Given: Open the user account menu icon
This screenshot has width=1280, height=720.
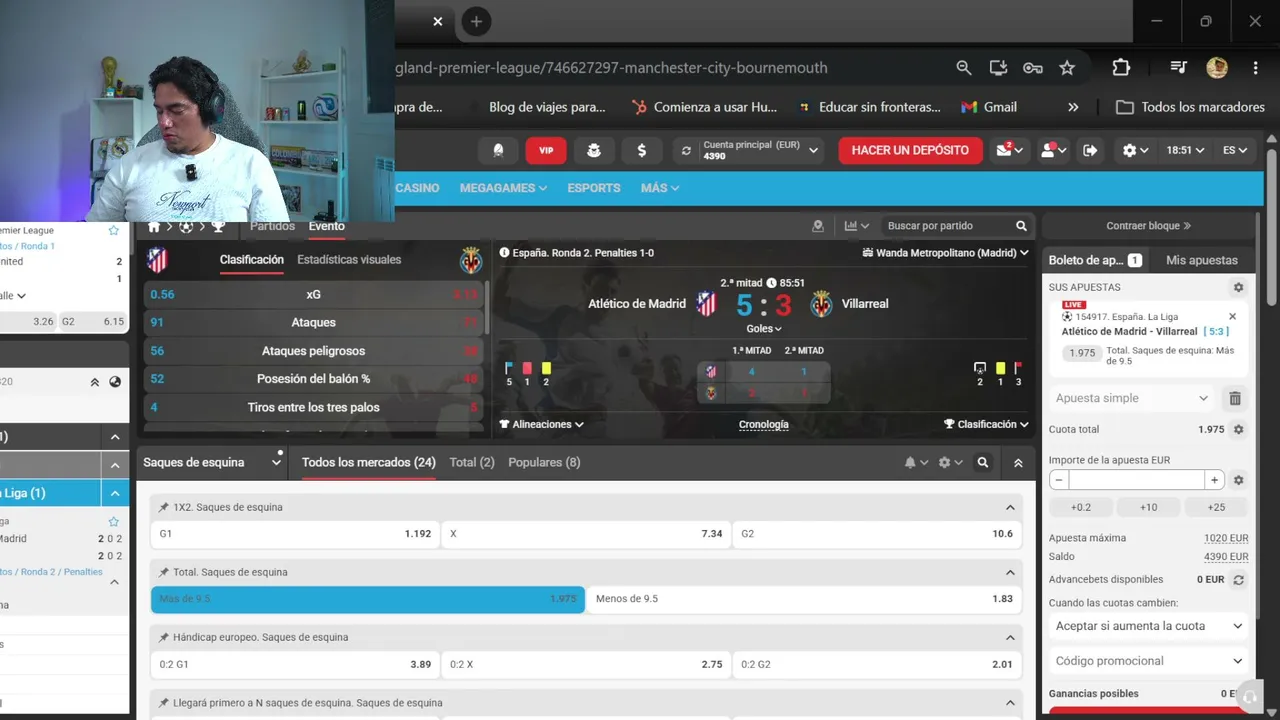Looking at the screenshot, I should tap(1053, 150).
